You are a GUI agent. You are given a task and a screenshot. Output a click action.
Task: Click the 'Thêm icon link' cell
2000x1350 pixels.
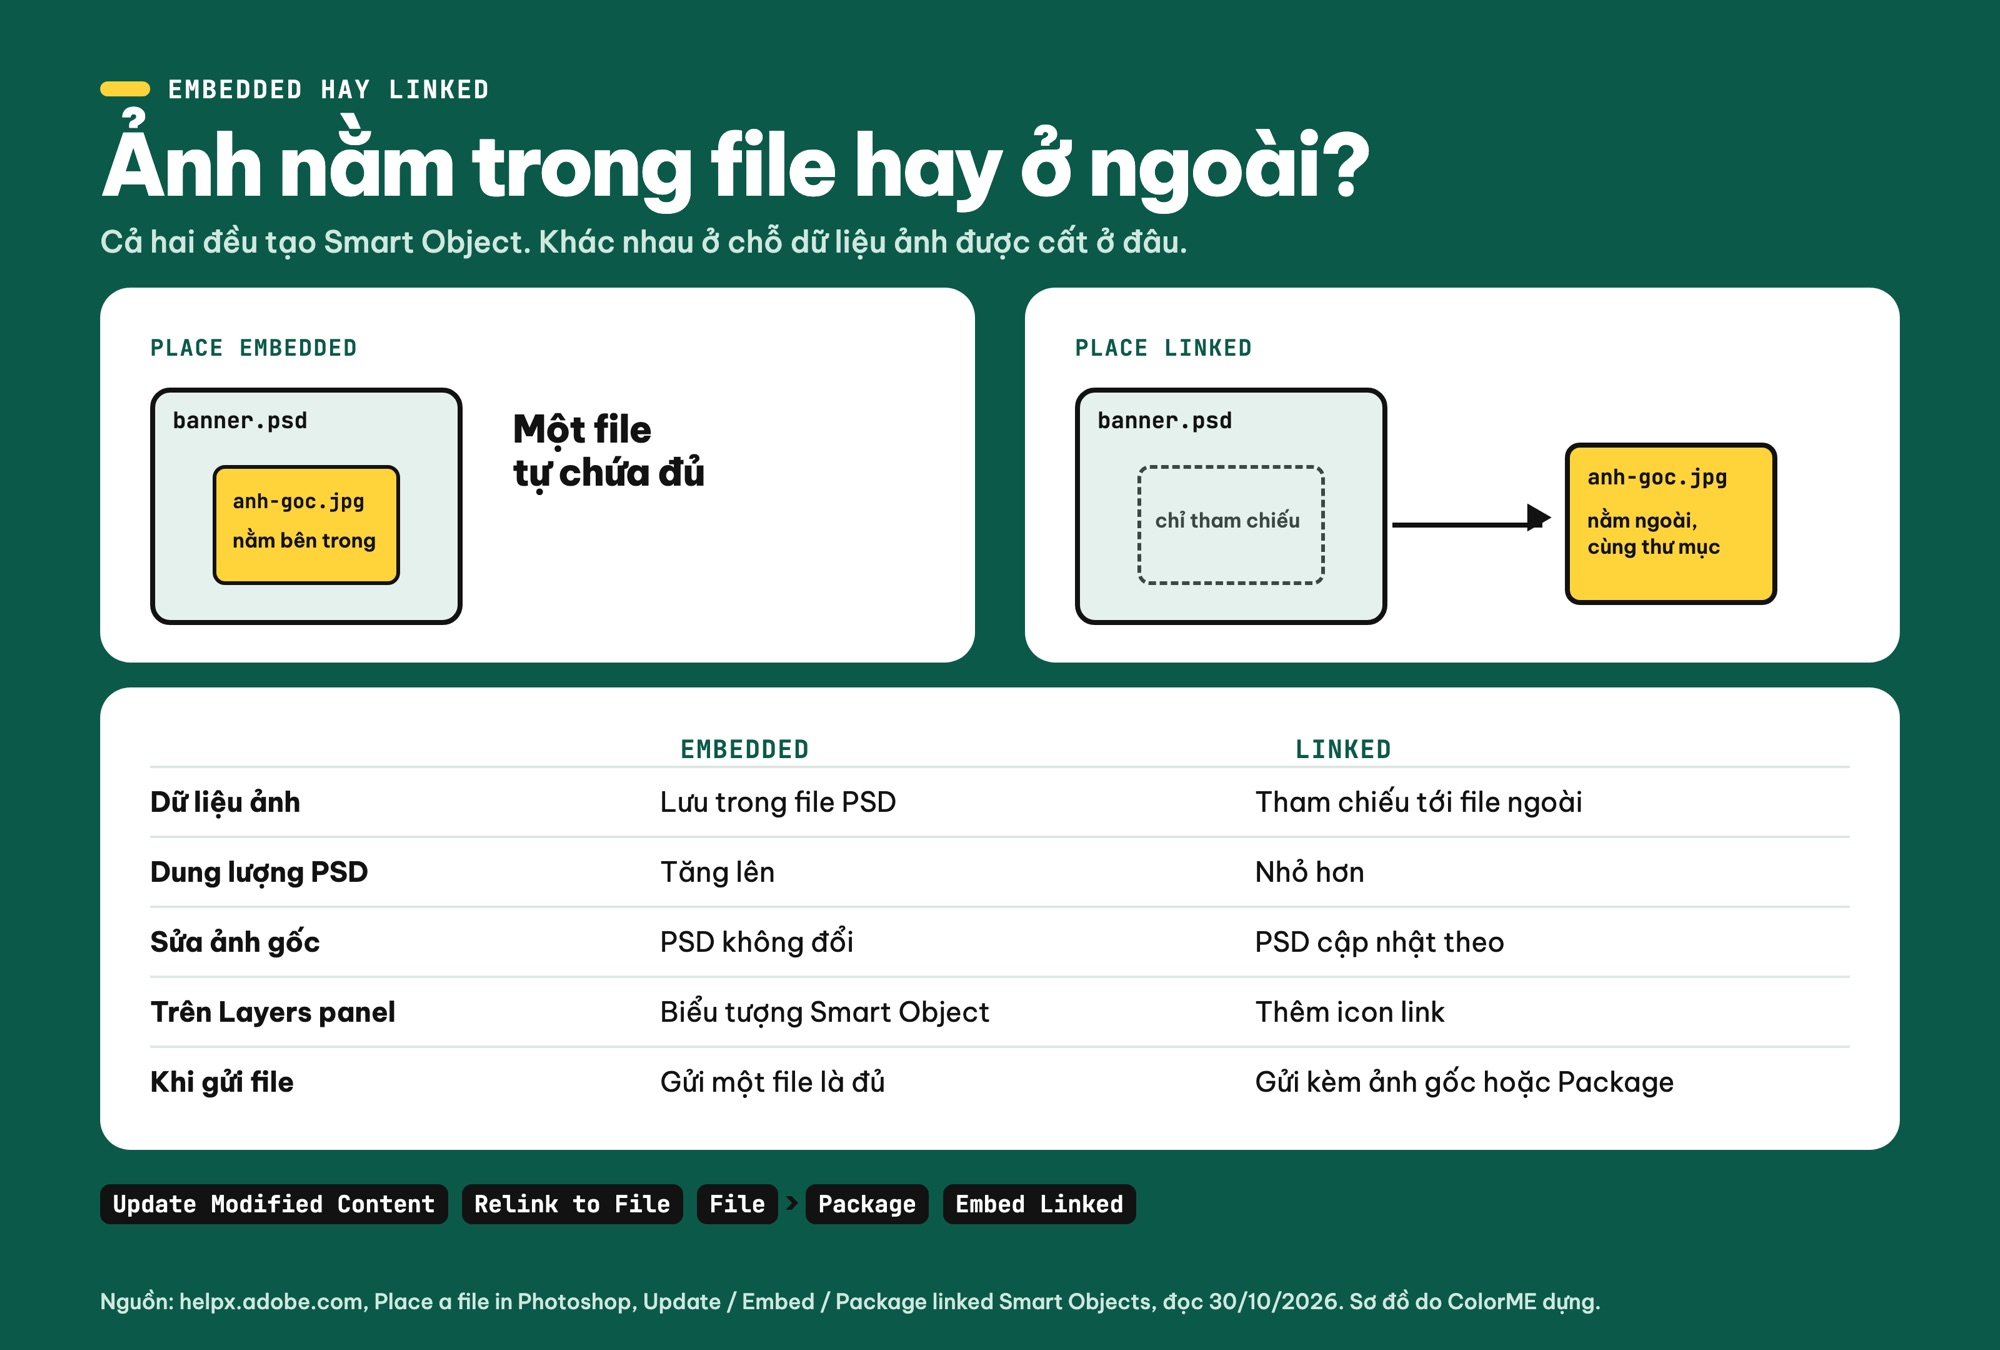1350,1012
